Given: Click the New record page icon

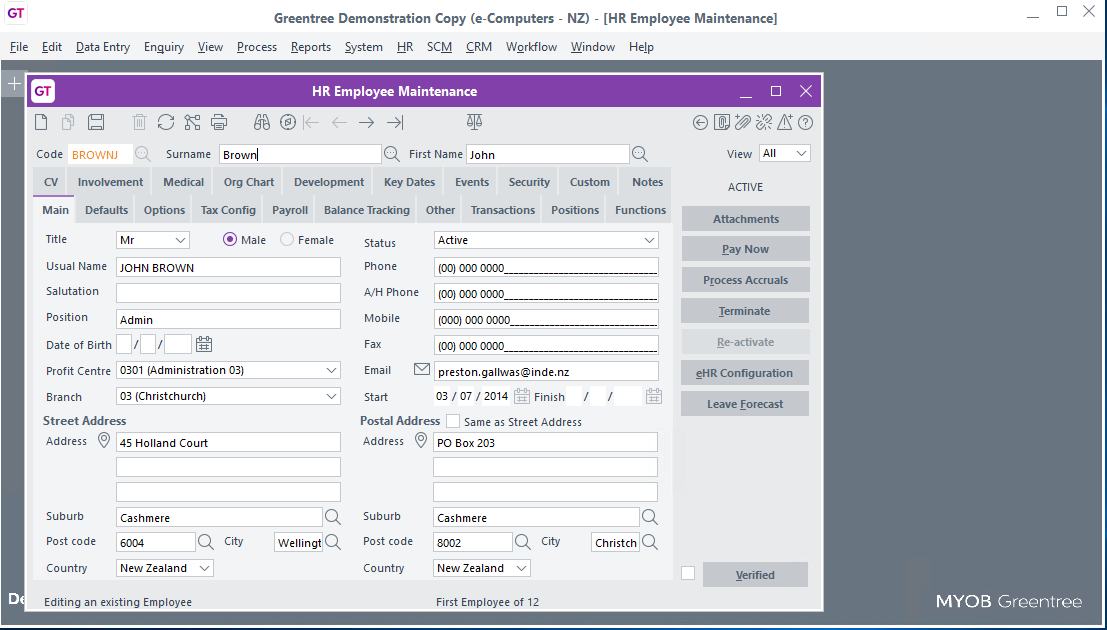Looking at the screenshot, I should pyautogui.click(x=42, y=122).
